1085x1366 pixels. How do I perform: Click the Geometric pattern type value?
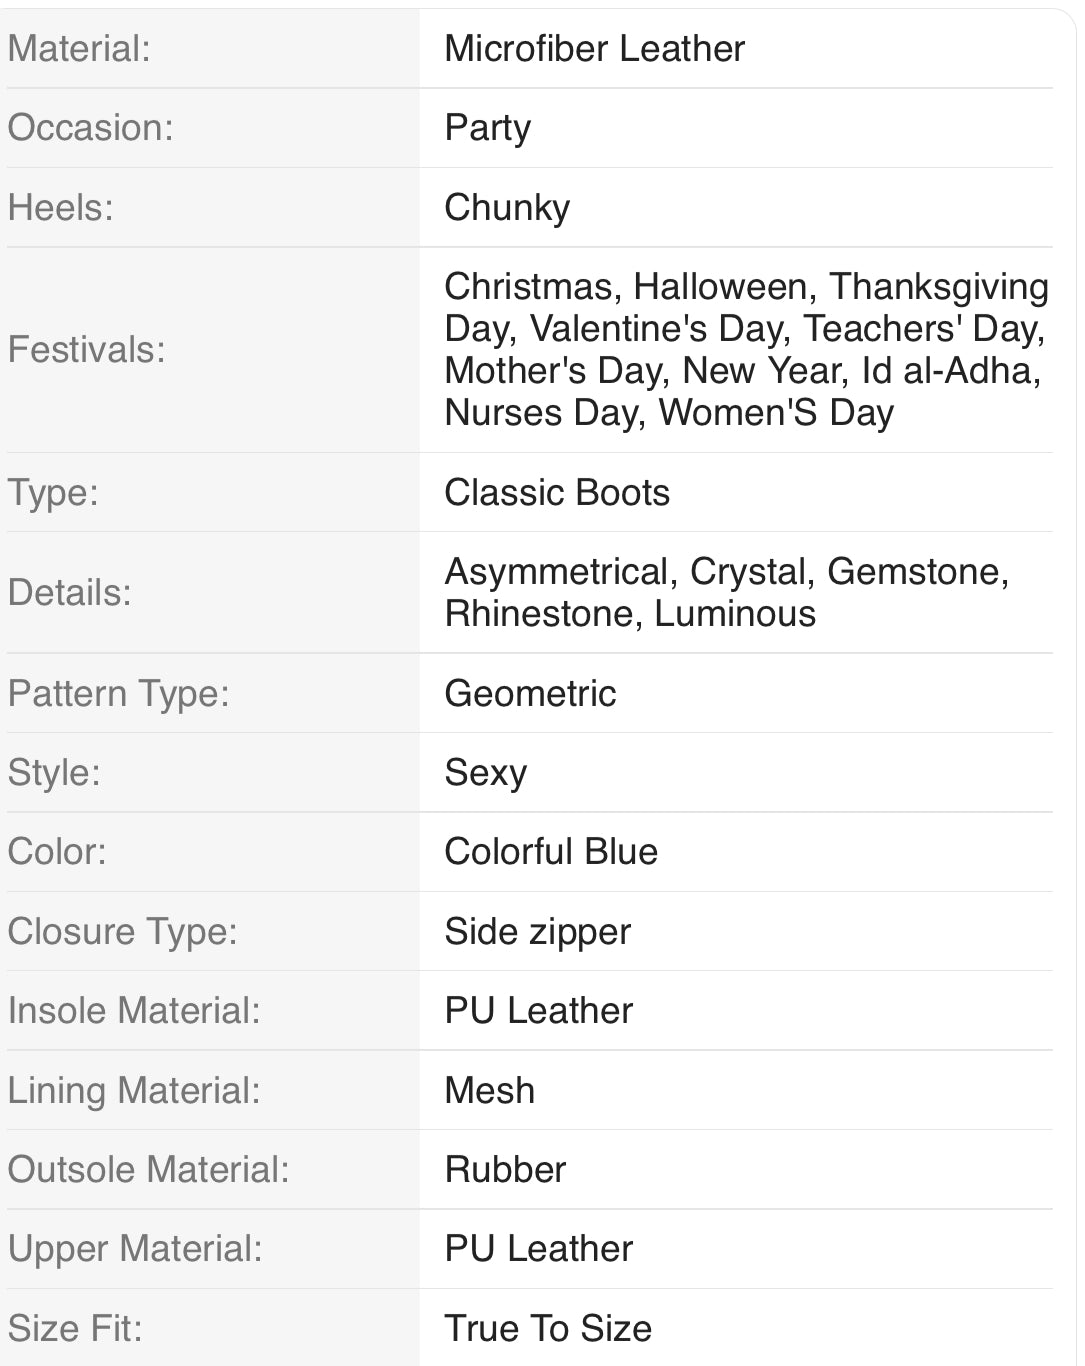[x=530, y=693]
